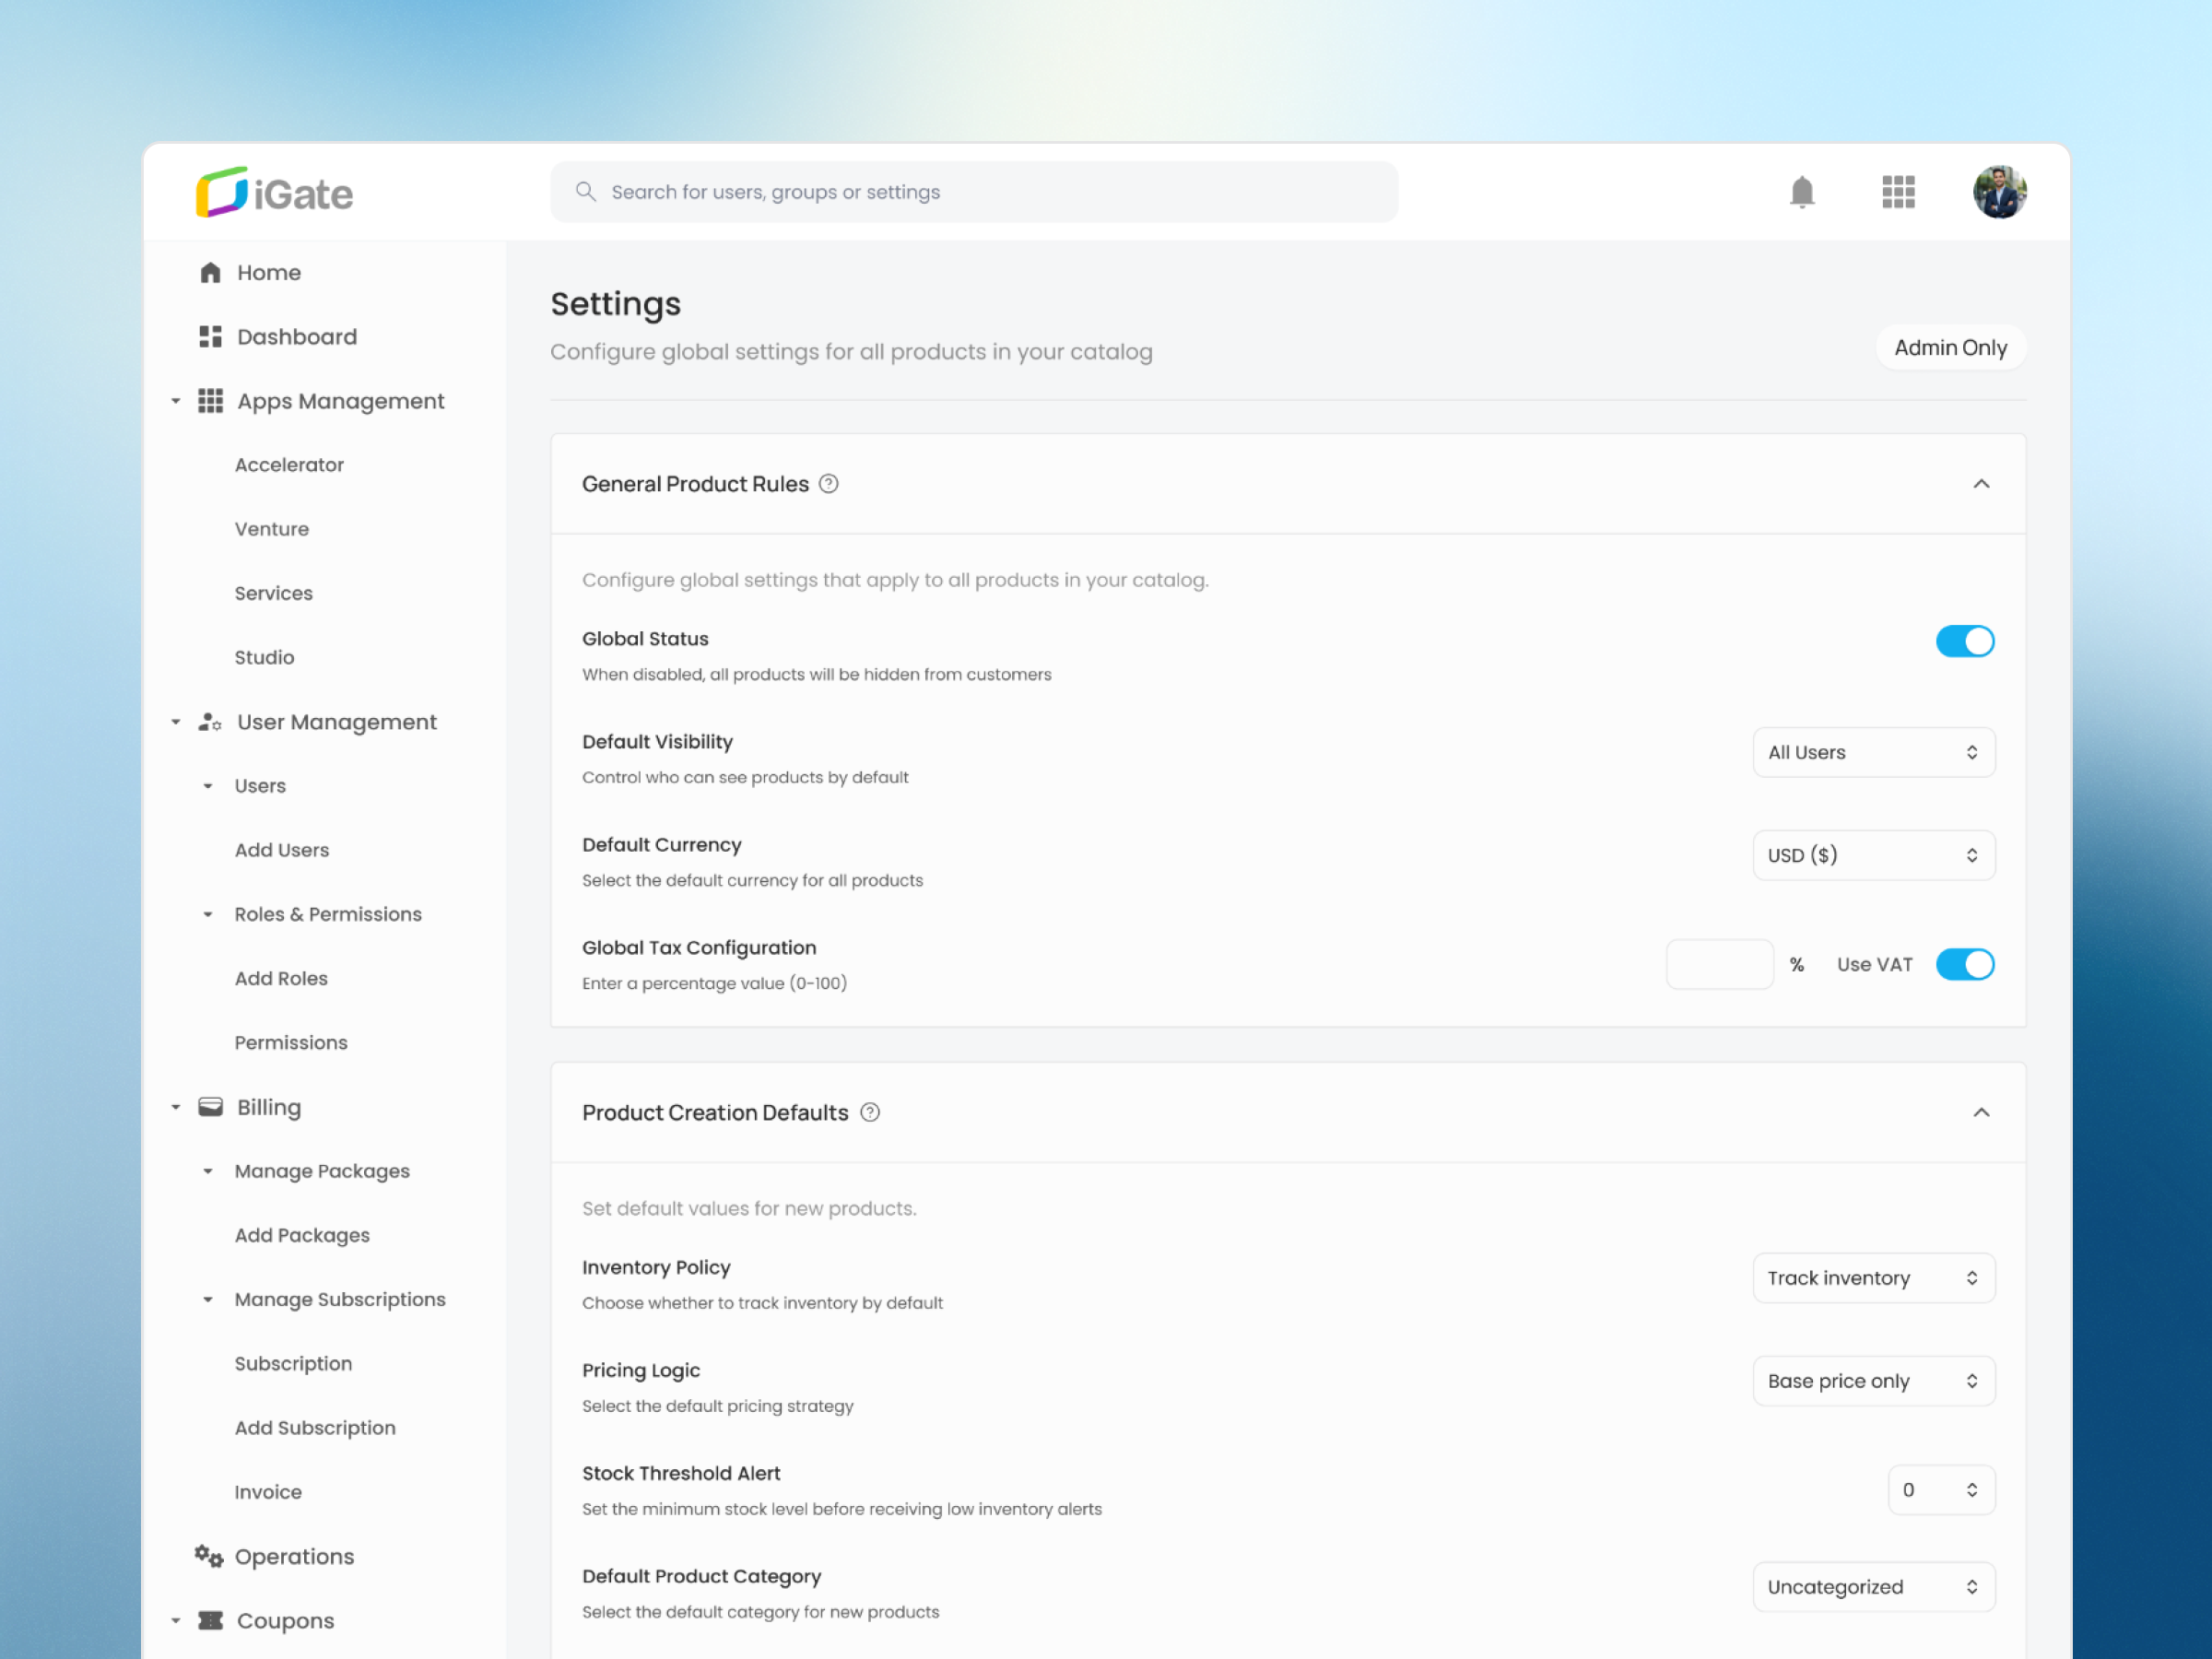Click the user profile avatar

tap(1999, 192)
